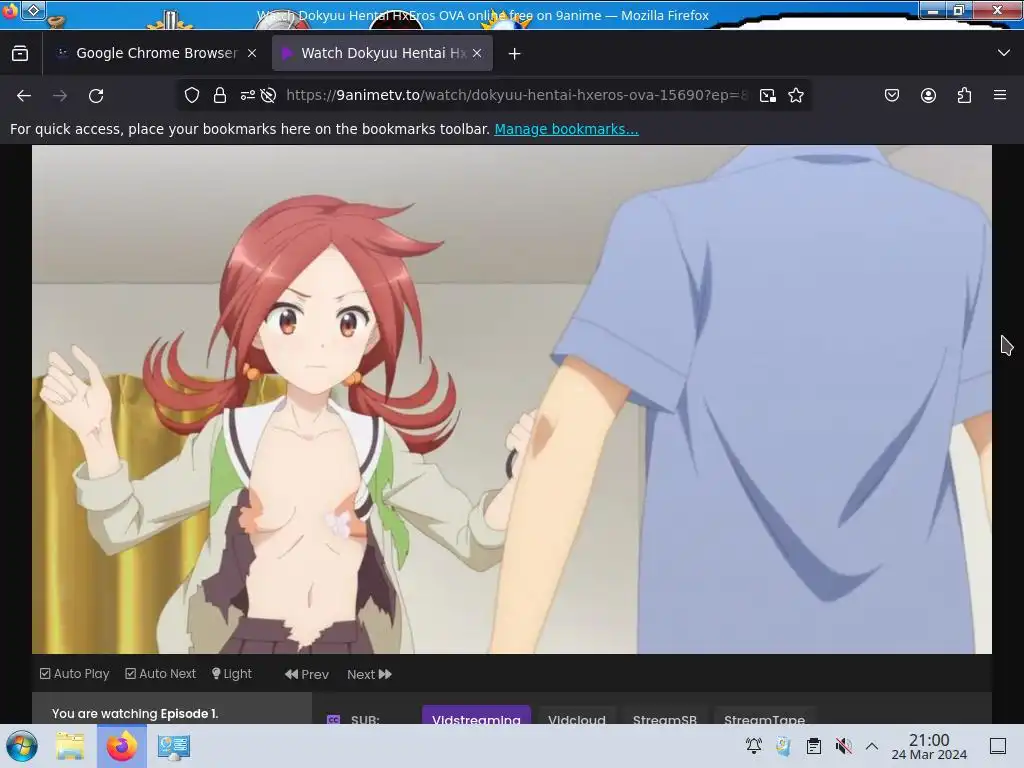Go forward one page
The image size is (1024, 768).
pos(60,95)
